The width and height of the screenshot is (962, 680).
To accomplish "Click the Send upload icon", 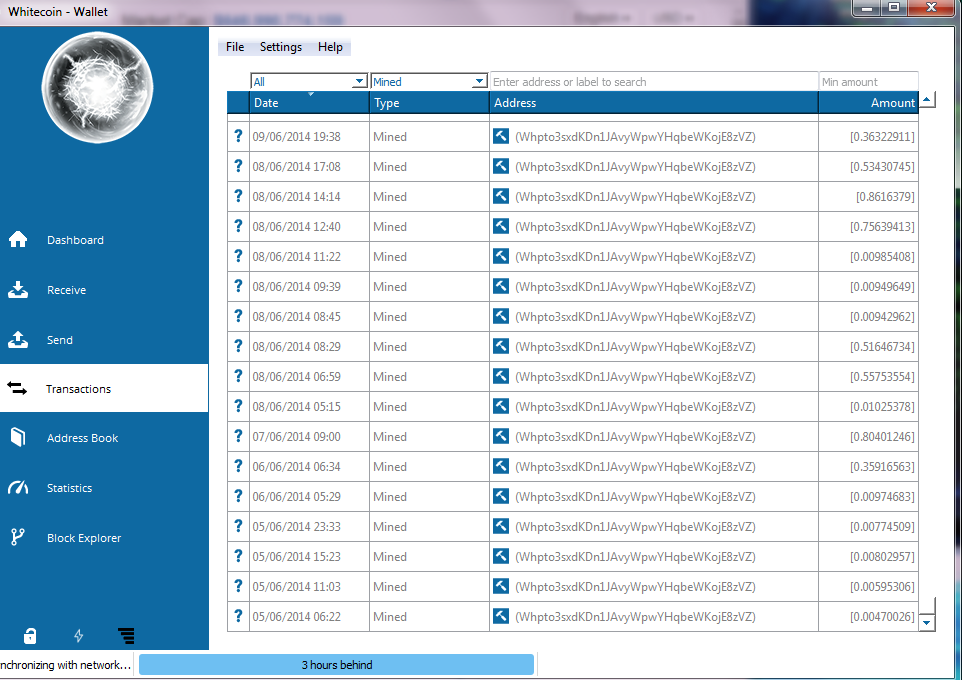I will coord(18,339).
